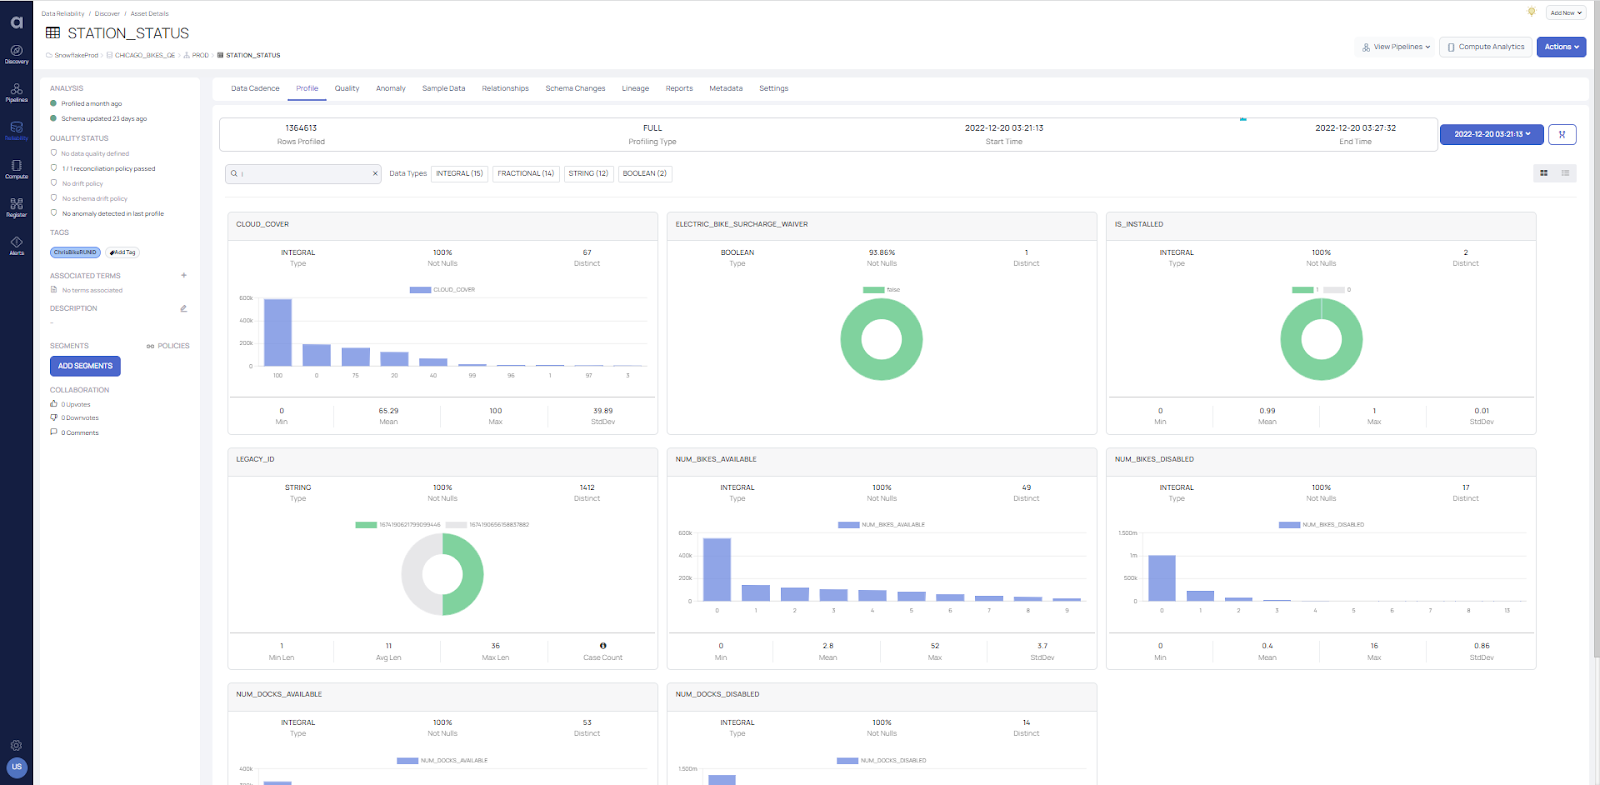The height and width of the screenshot is (785, 1600).
Task: Toggle NUM_BIKES_DISABLED legend swatch
Action: point(1289,524)
